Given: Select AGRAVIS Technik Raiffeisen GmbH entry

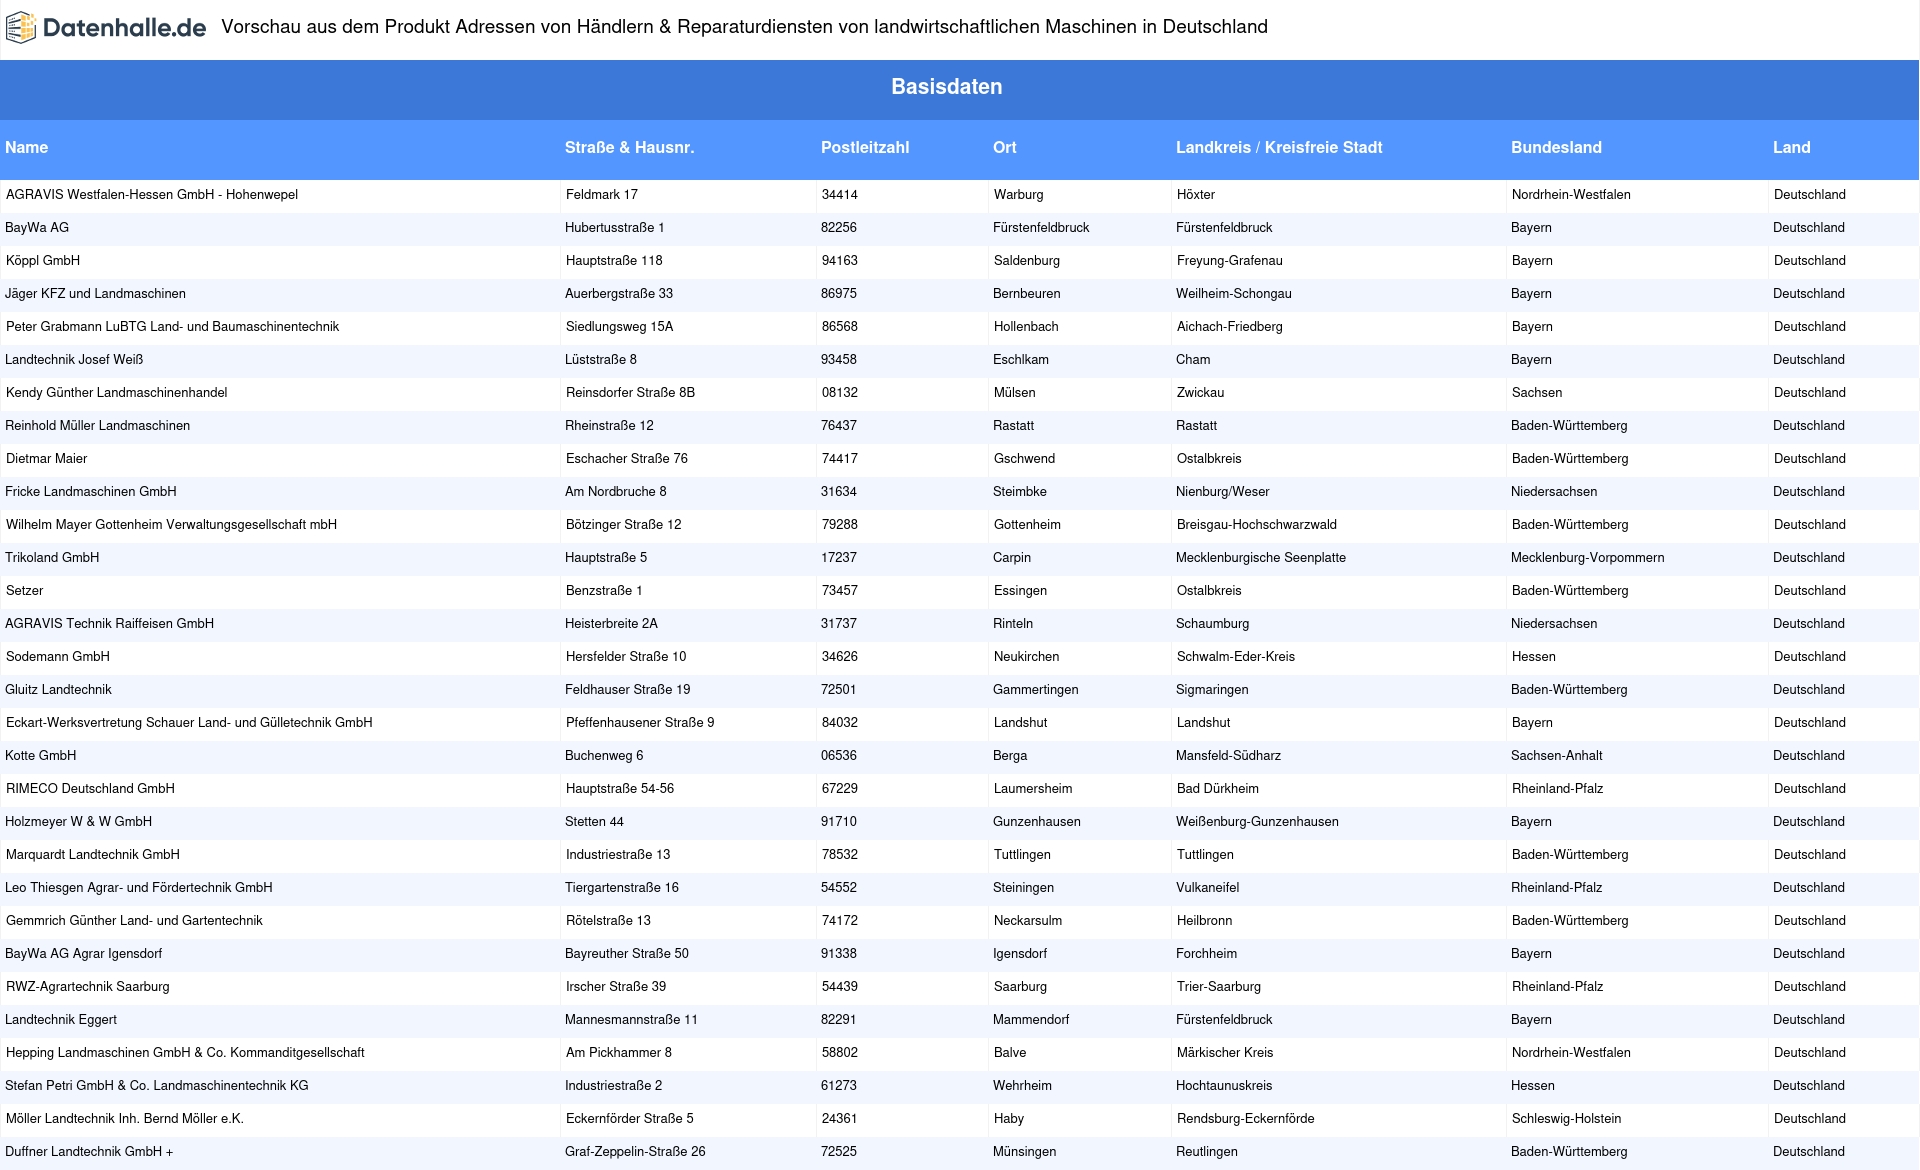Looking at the screenshot, I should pyautogui.click(x=109, y=624).
